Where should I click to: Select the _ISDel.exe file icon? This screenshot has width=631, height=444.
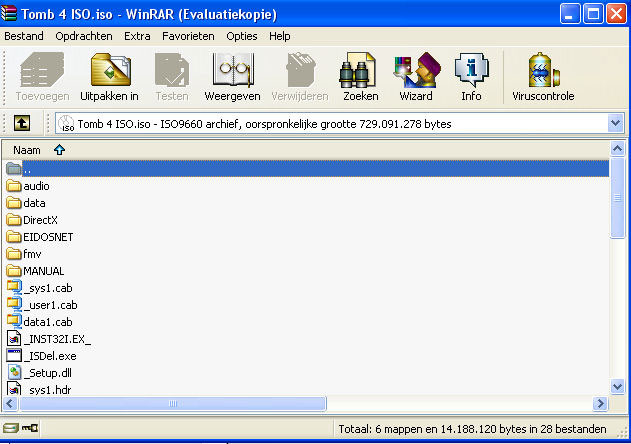[x=14, y=355]
